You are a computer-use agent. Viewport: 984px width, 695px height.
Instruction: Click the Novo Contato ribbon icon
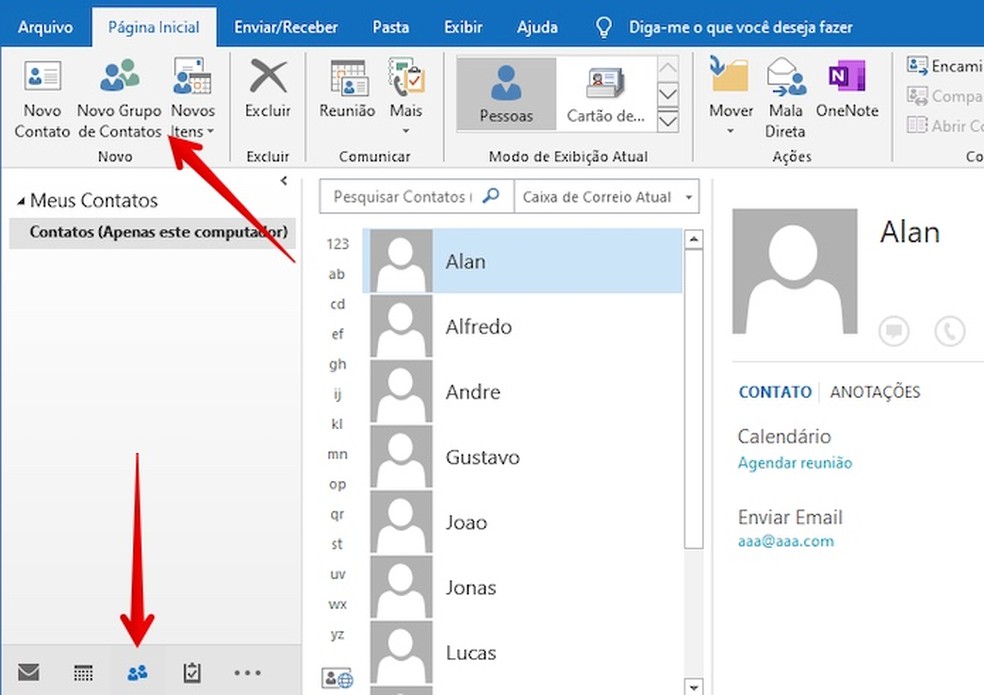pos(41,95)
